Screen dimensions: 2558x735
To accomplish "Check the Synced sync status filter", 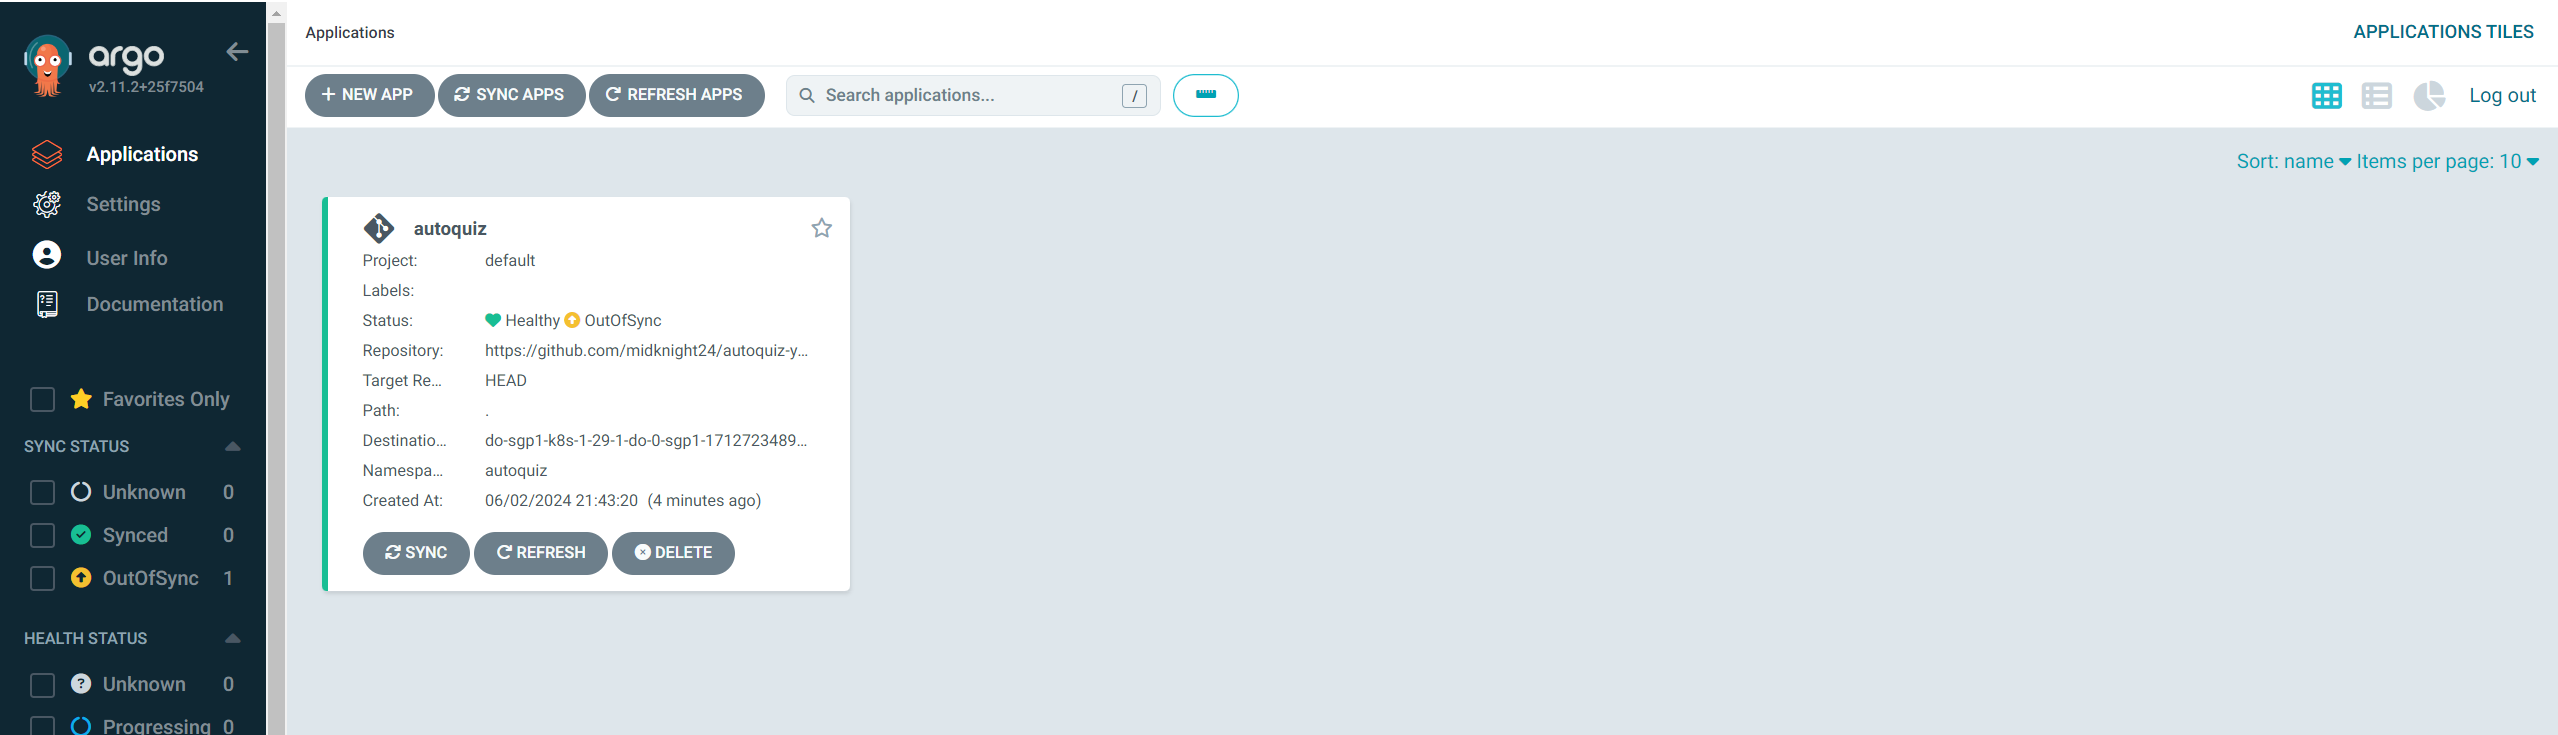I will (43, 536).
